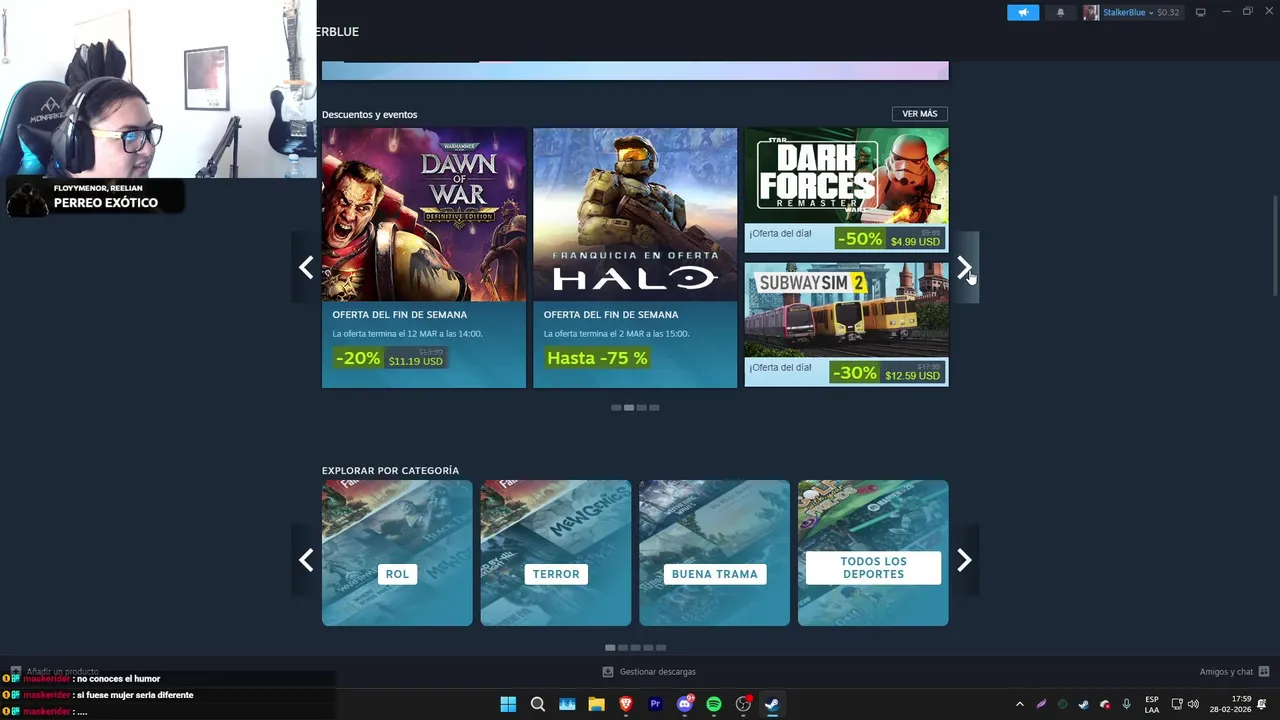Select third discounts carousel page dot
1280x720 pixels.
[642, 408]
